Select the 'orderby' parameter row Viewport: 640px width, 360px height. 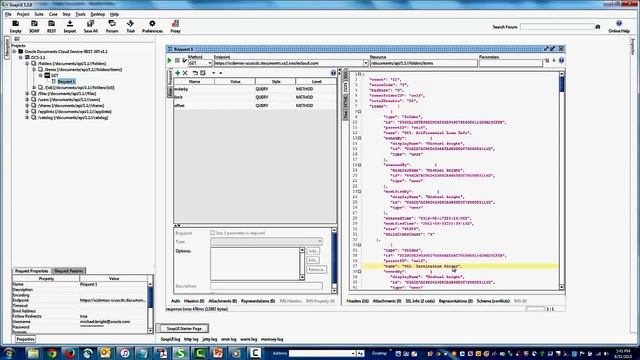click(255, 89)
